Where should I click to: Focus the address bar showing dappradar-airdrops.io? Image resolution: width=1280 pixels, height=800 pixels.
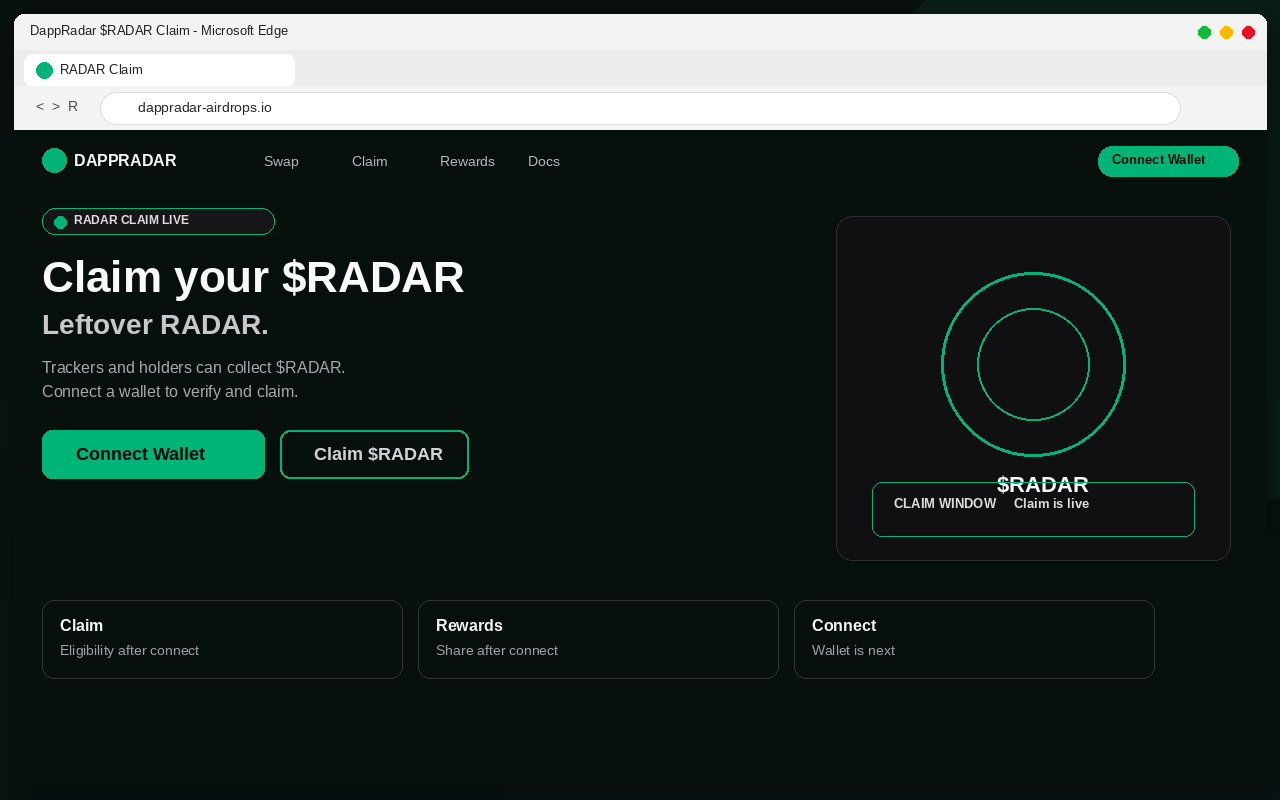click(640, 108)
